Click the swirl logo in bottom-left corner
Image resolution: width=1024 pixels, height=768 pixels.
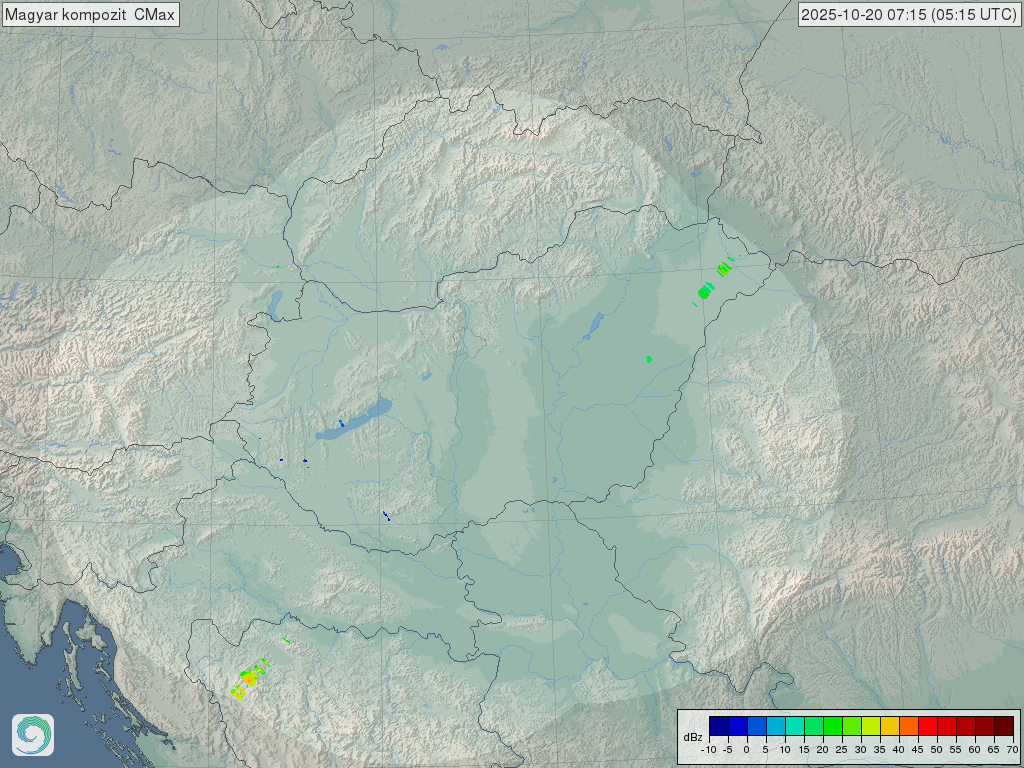(33, 735)
